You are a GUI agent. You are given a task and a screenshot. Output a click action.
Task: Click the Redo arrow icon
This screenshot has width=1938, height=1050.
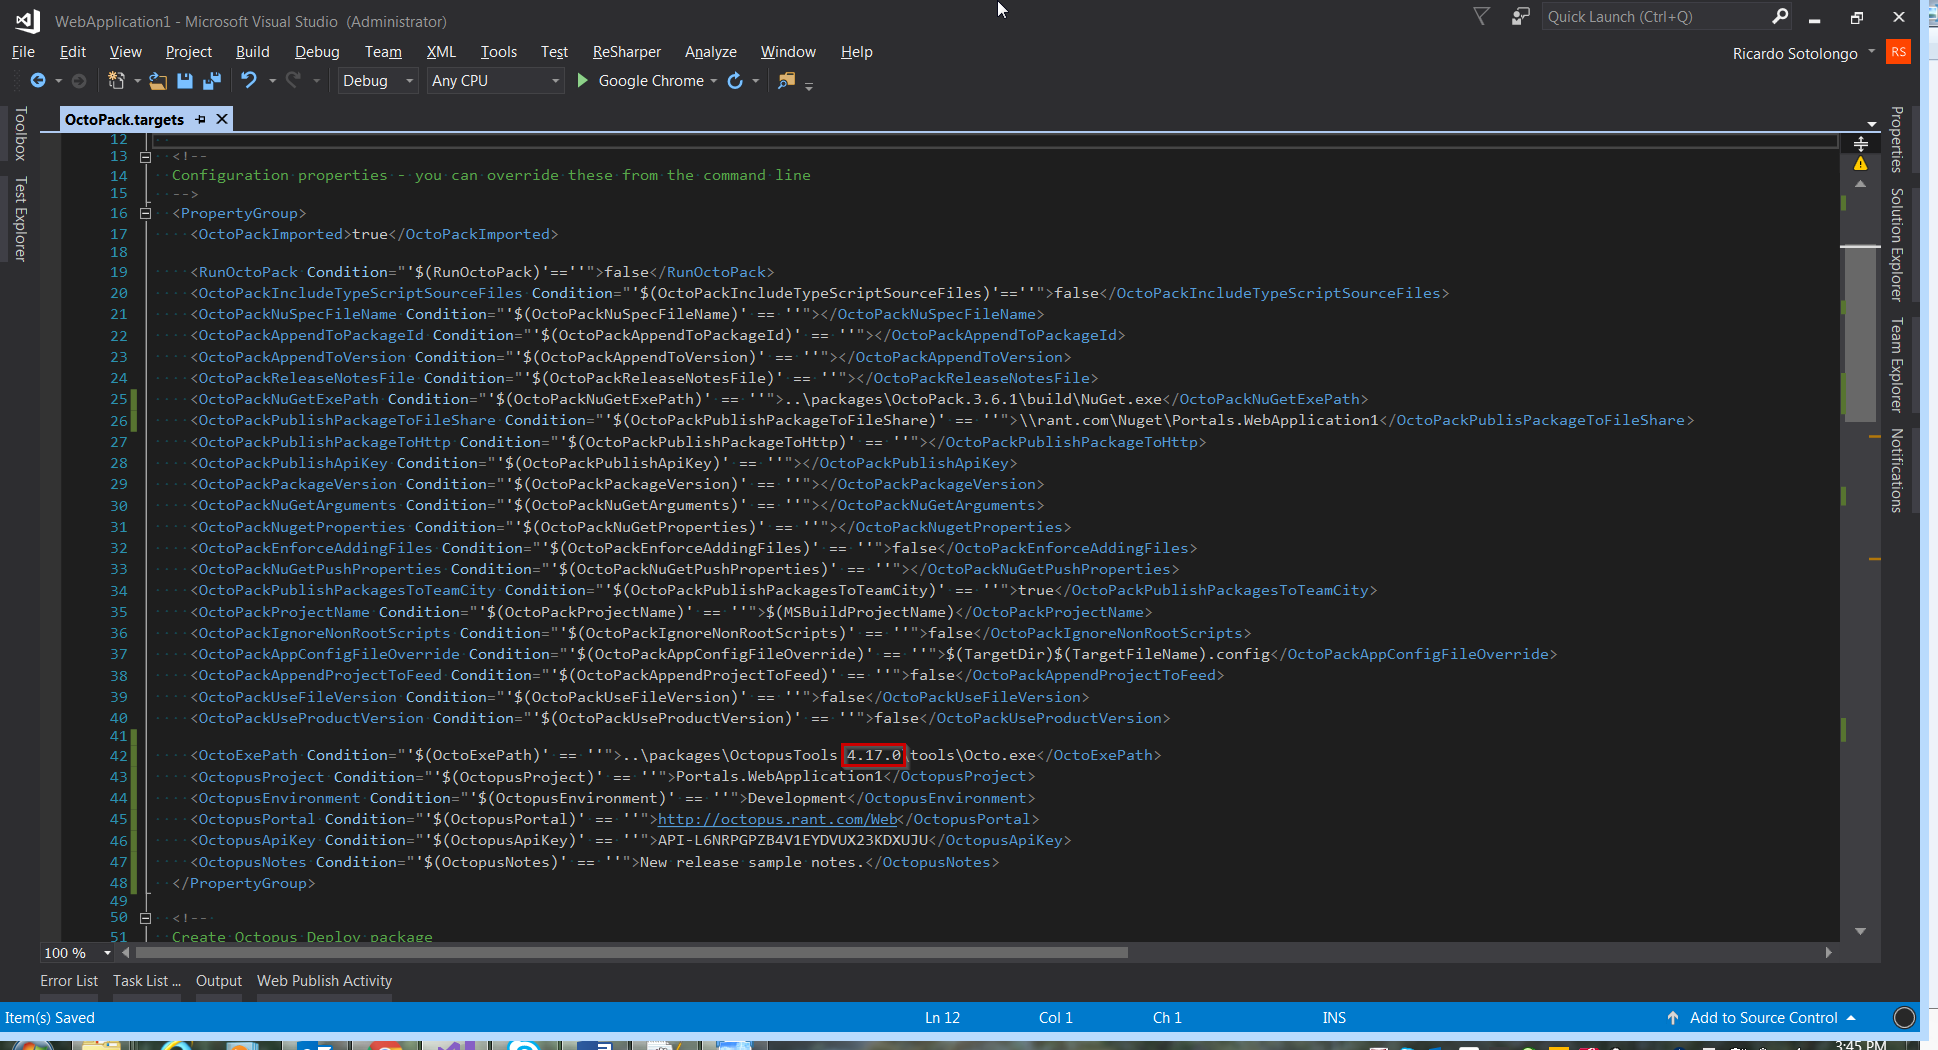pyautogui.click(x=293, y=81)
